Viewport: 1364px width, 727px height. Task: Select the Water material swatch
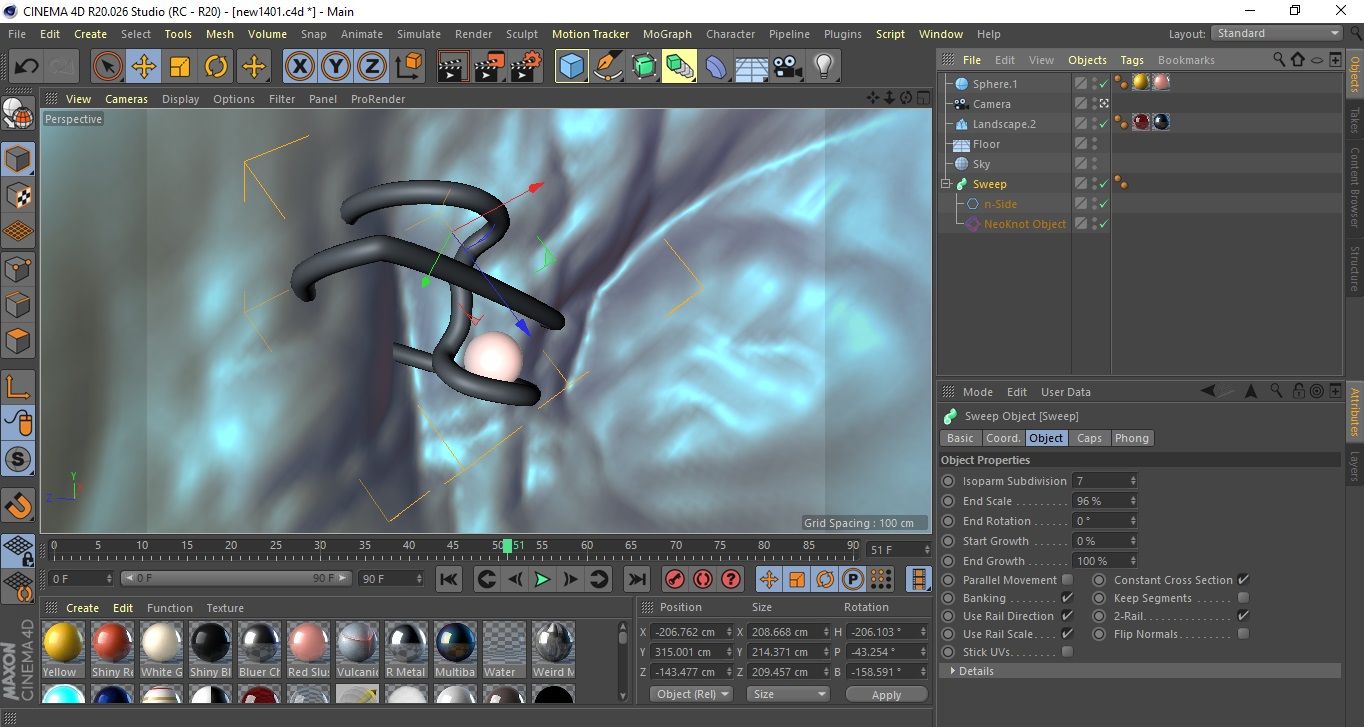pyautogui.click(x=504, y=649)
